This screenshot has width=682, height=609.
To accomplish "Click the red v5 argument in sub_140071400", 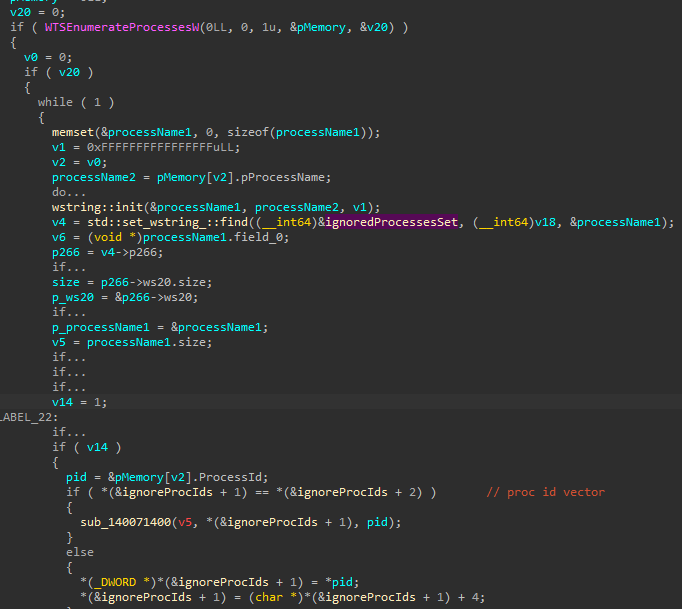I will (185, 522).
